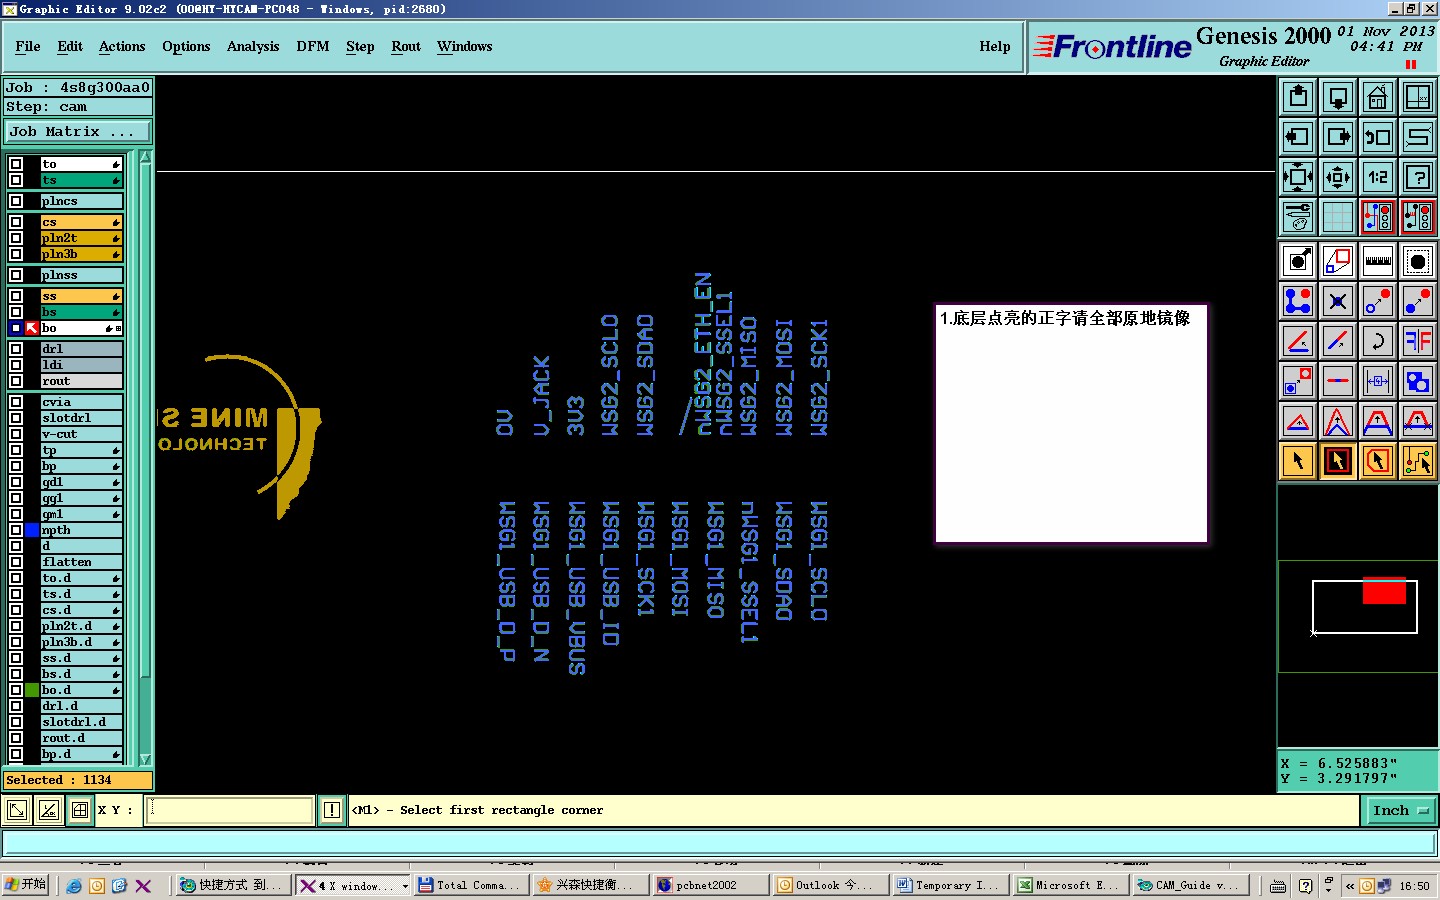Open the Actions menu
This screenshot has width=1440, height=900.
(122, 47)
